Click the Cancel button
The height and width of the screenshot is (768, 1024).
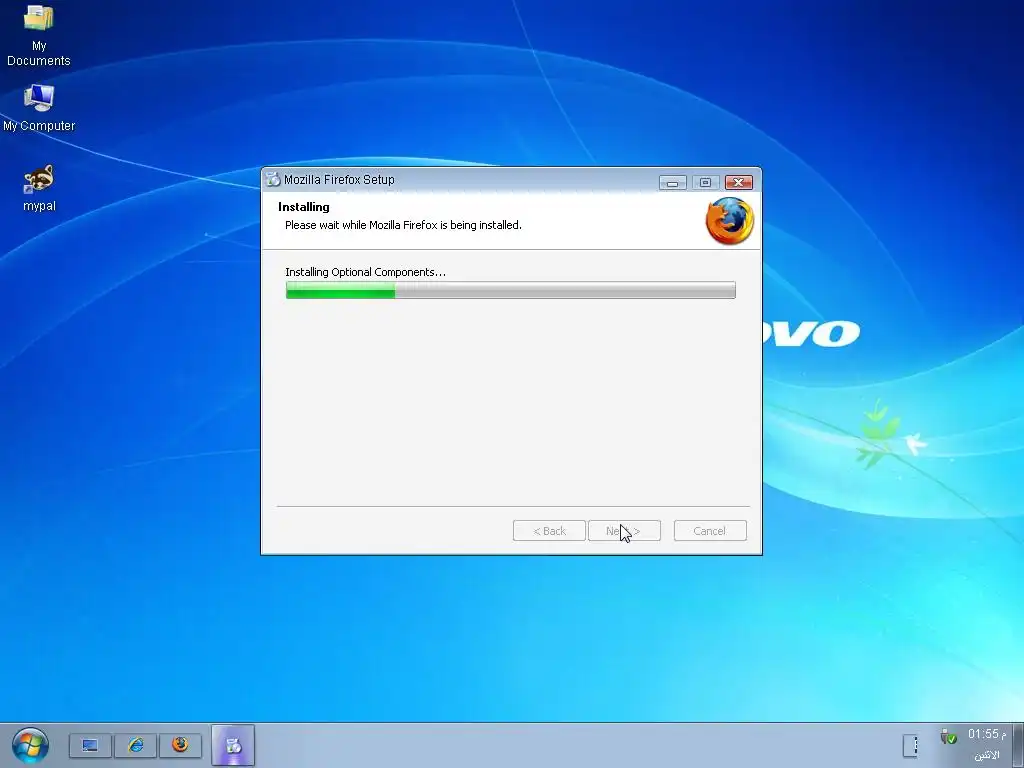tap(710, 531)
